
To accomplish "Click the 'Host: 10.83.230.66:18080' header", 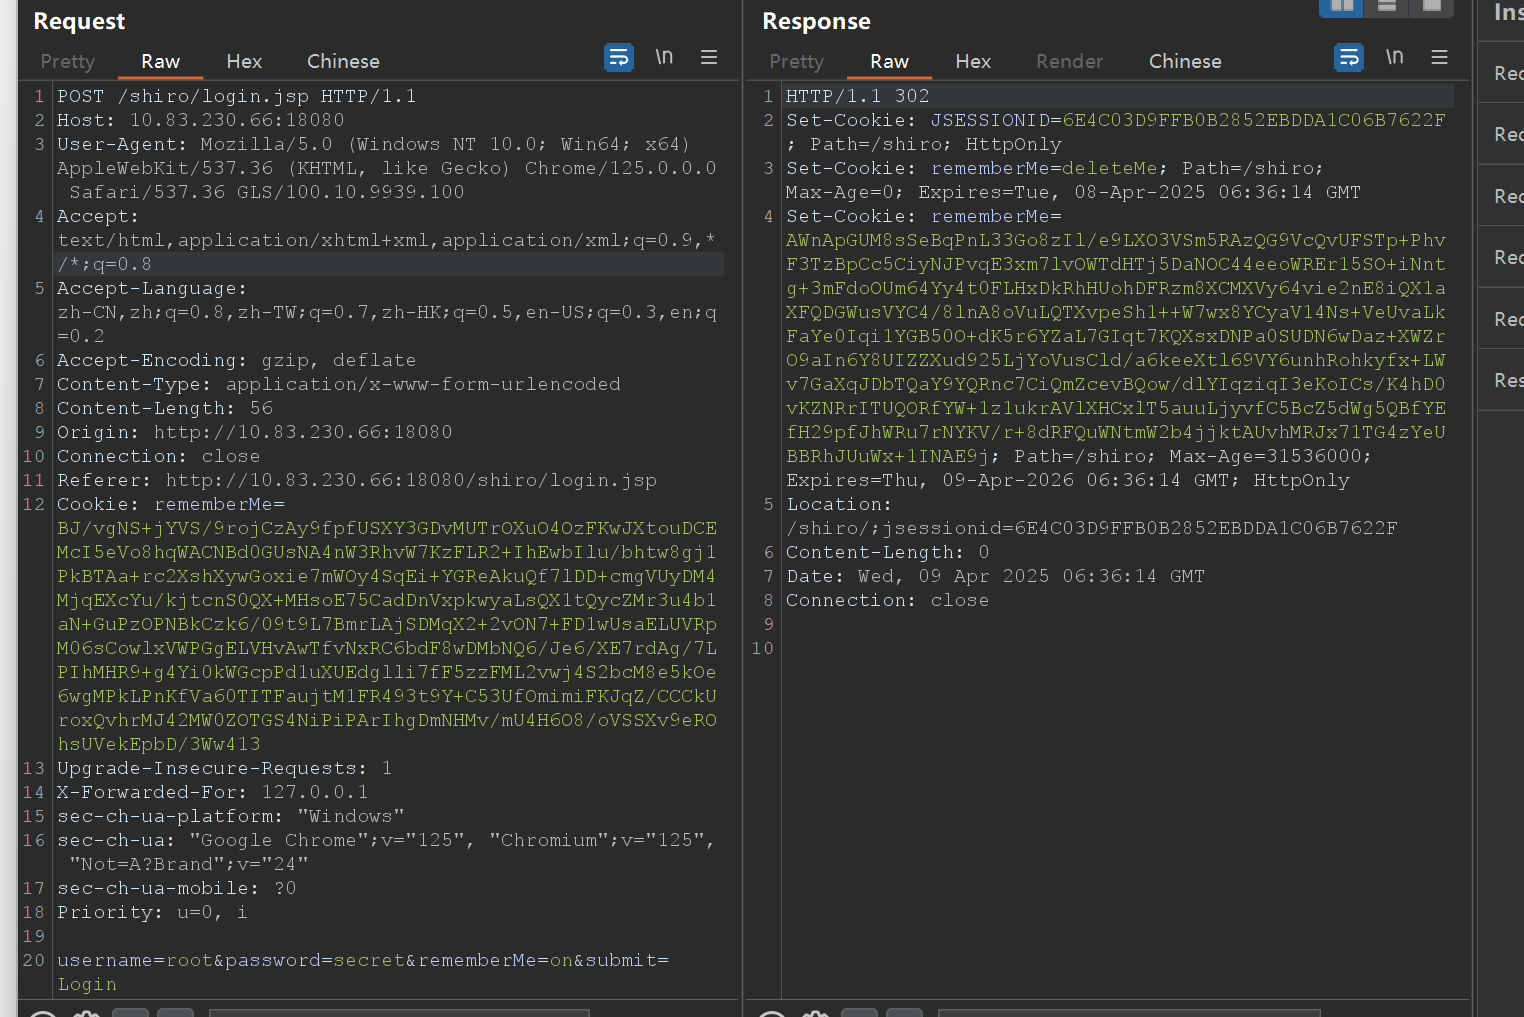I will click(201, 120).
